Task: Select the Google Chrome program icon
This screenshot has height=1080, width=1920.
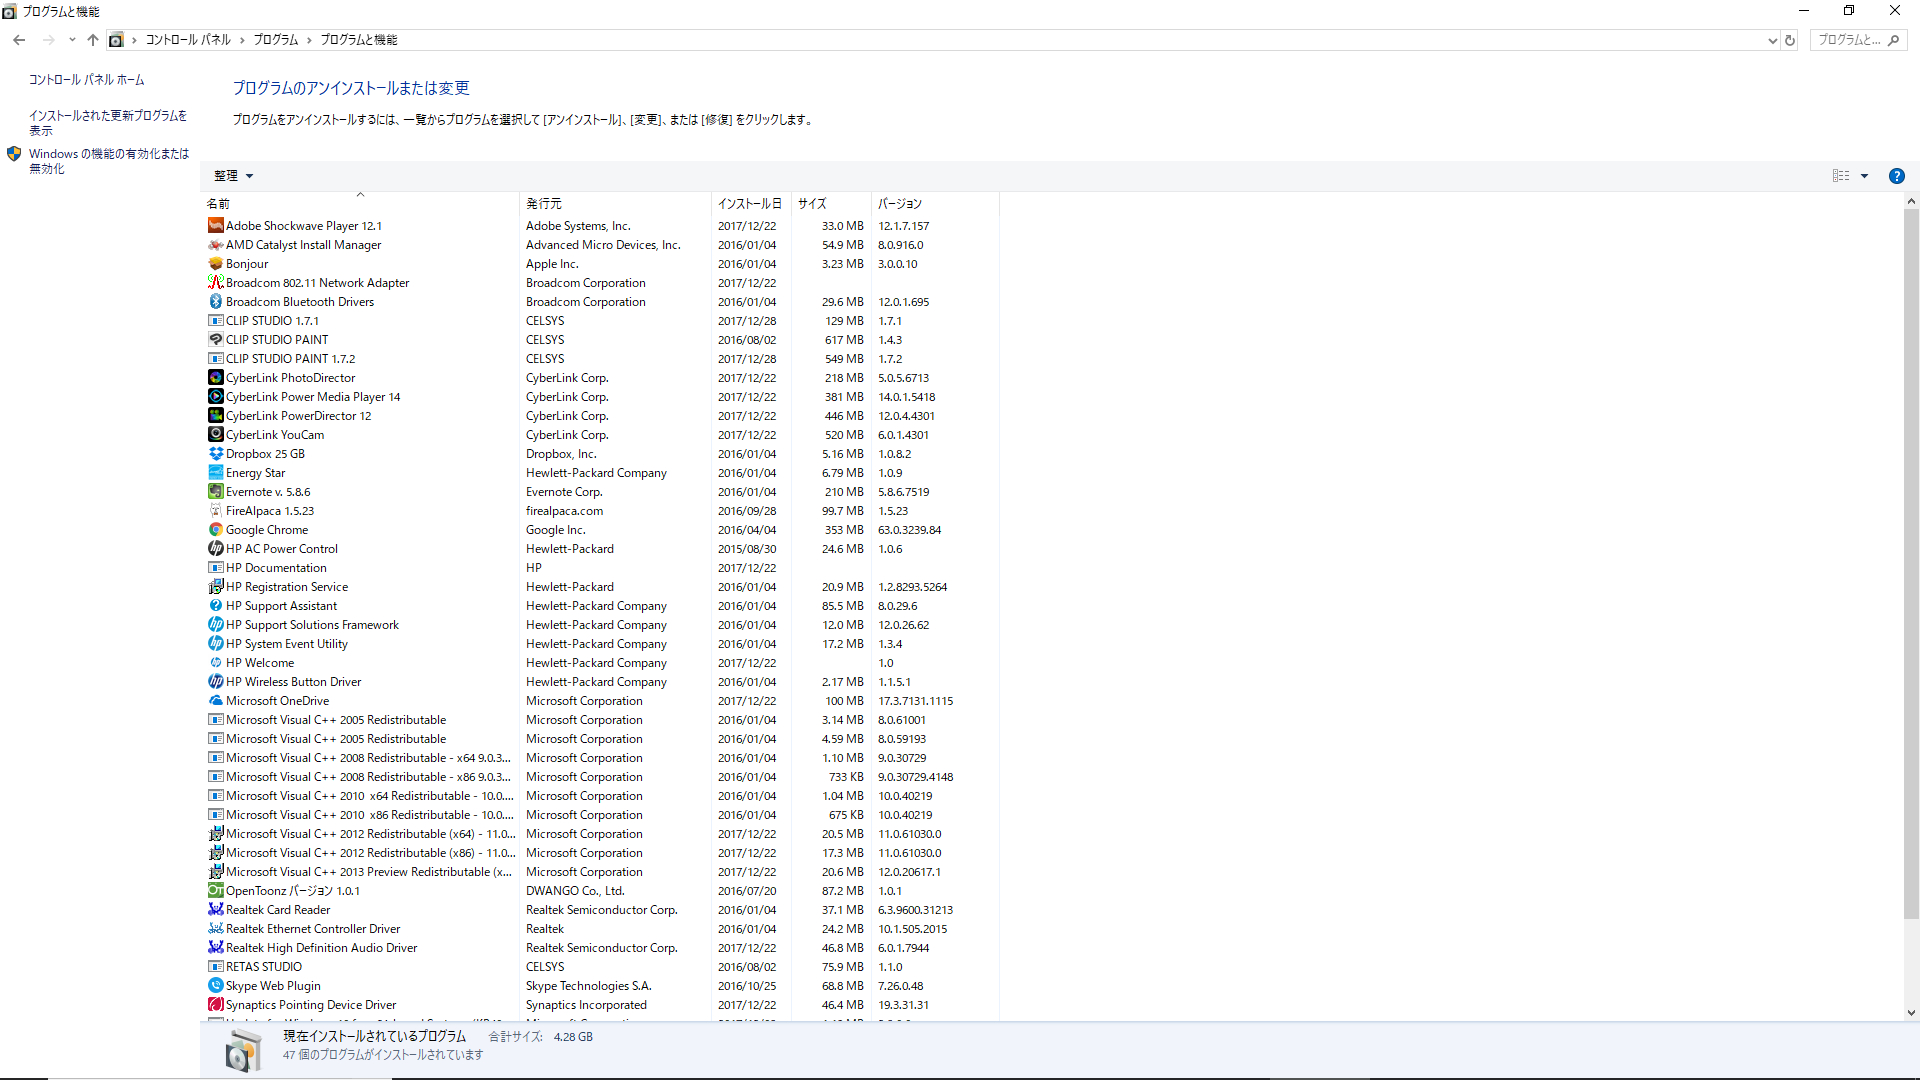Action: pos(215,530)
